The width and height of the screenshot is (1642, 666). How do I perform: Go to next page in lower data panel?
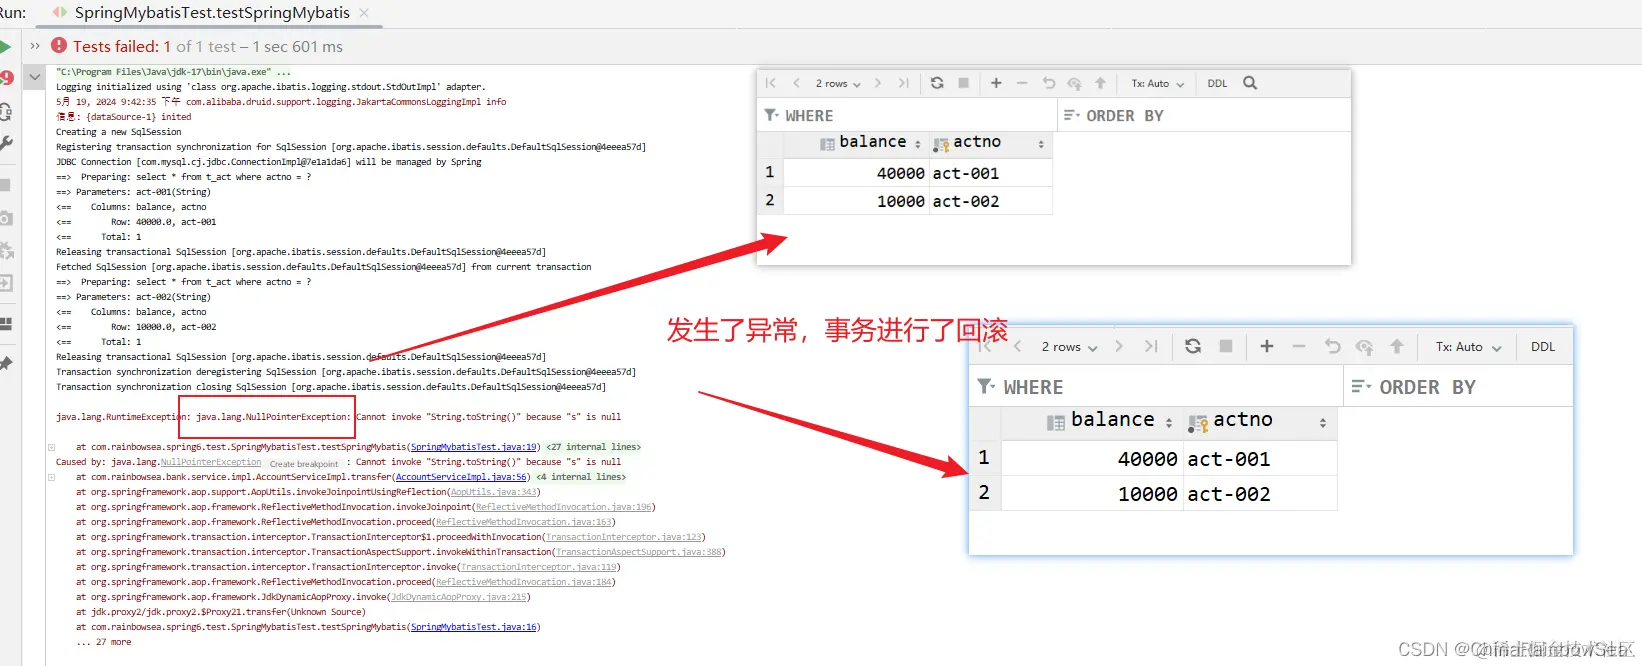point(1119,346)
